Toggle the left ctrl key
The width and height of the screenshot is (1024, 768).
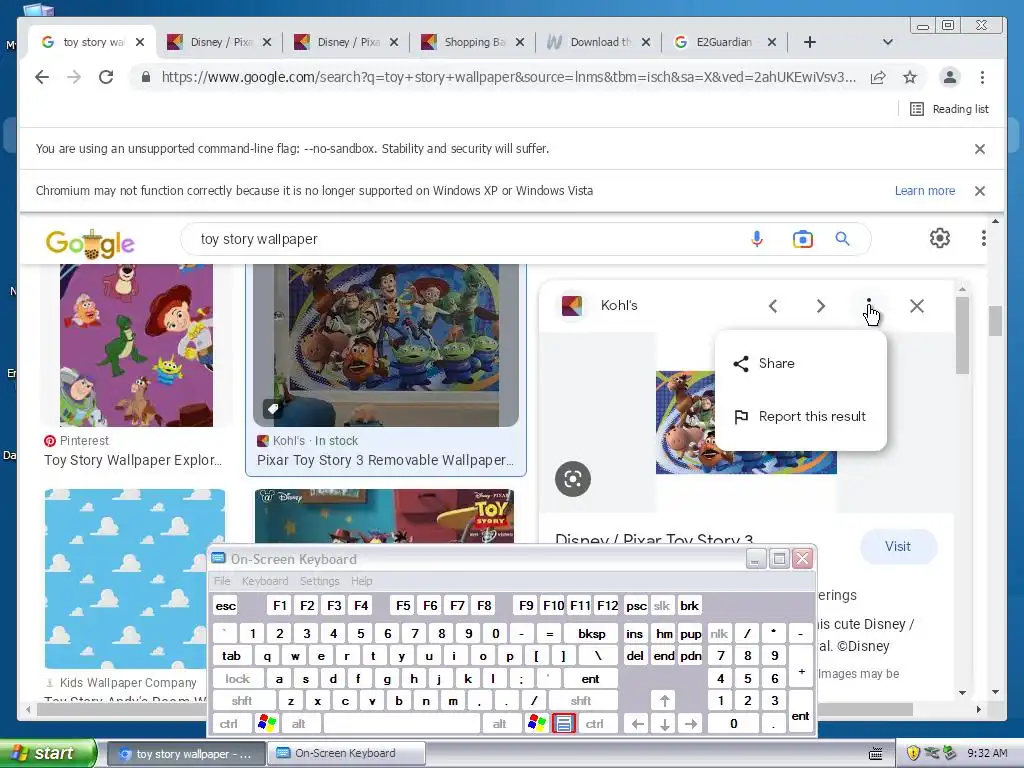tap(229, 724)
